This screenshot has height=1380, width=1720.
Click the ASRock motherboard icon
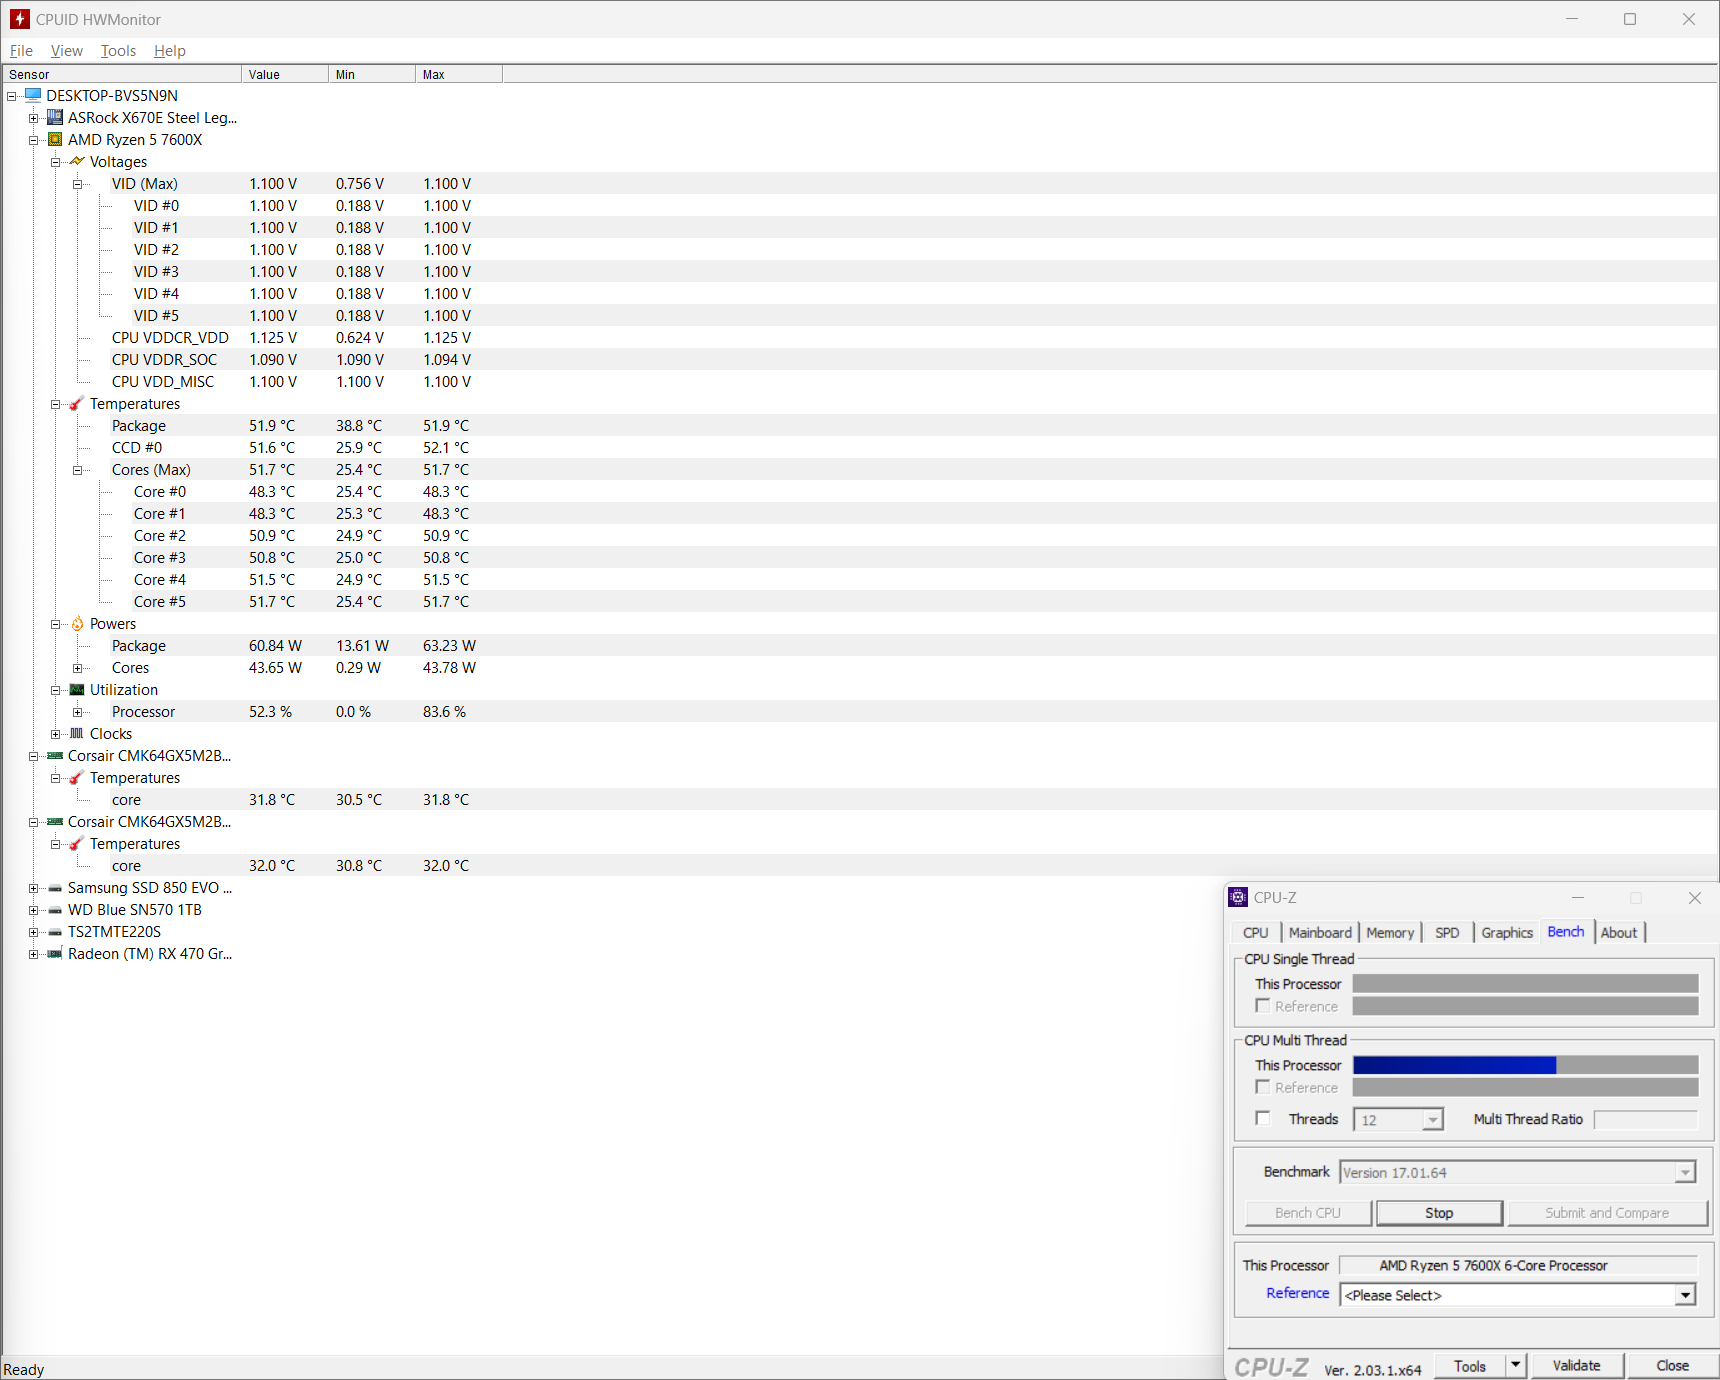[x=55, y=117]
